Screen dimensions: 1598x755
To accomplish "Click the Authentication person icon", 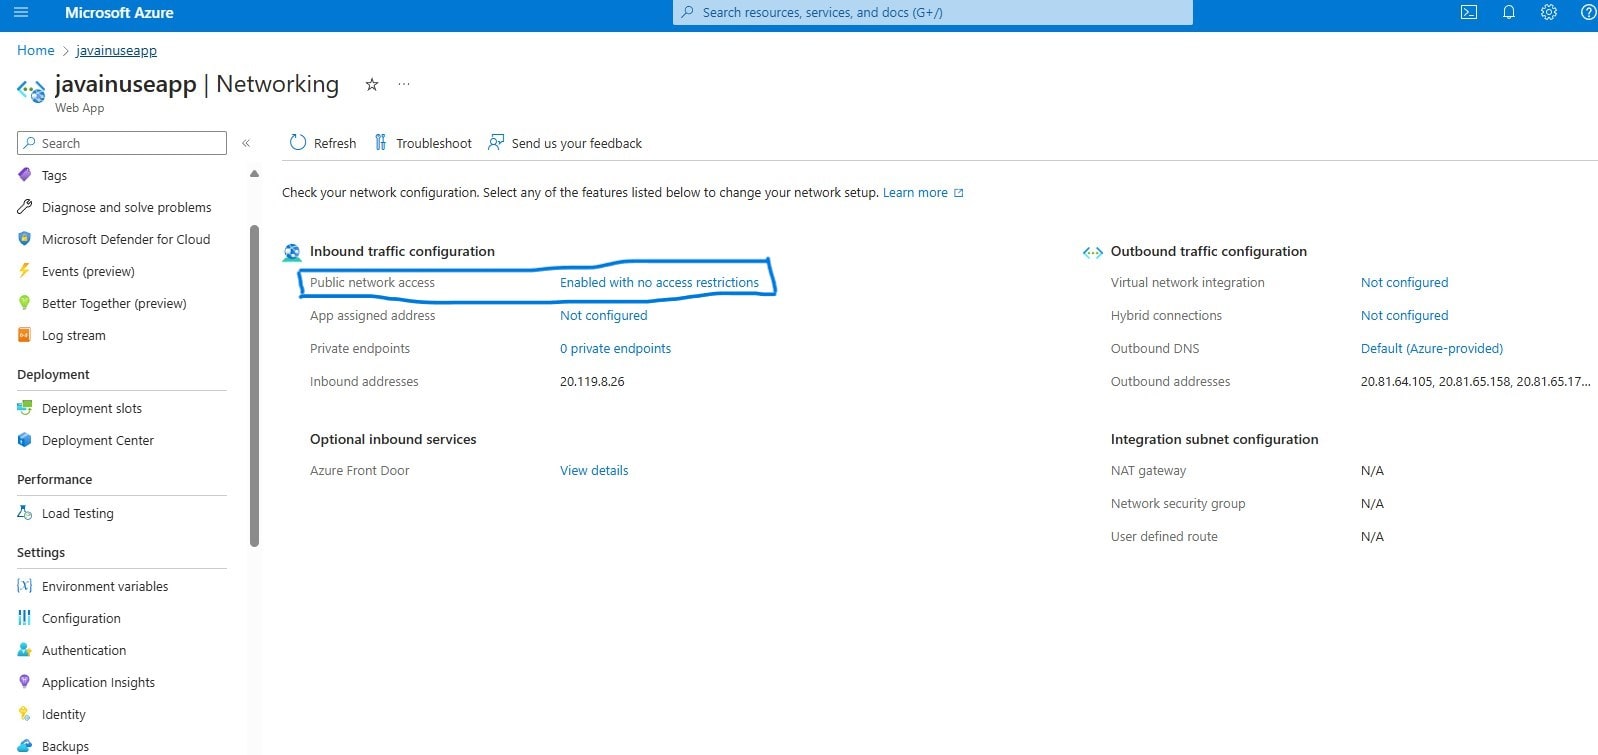I will [25, 650].
